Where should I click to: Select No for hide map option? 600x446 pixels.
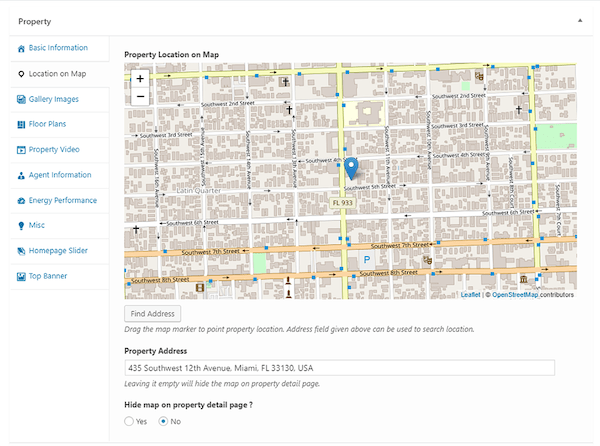(163, 421)
